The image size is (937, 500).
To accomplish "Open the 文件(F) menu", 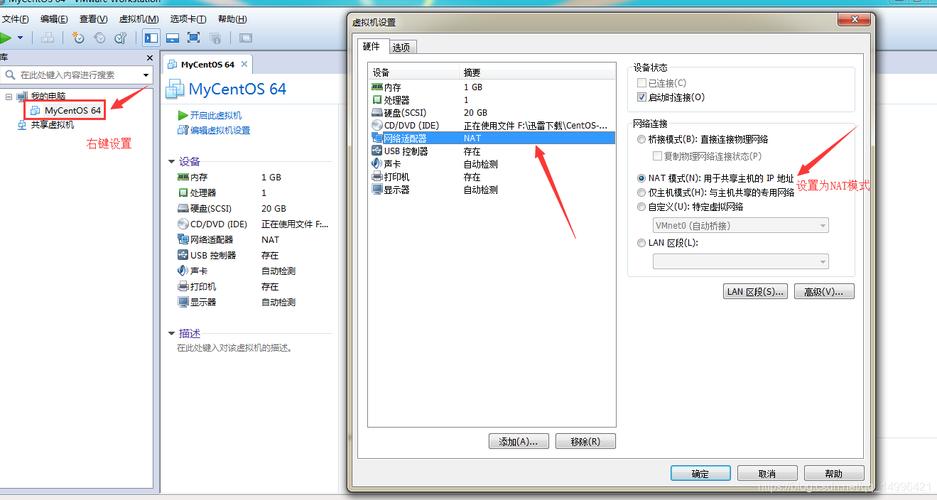I will point(15,19).
